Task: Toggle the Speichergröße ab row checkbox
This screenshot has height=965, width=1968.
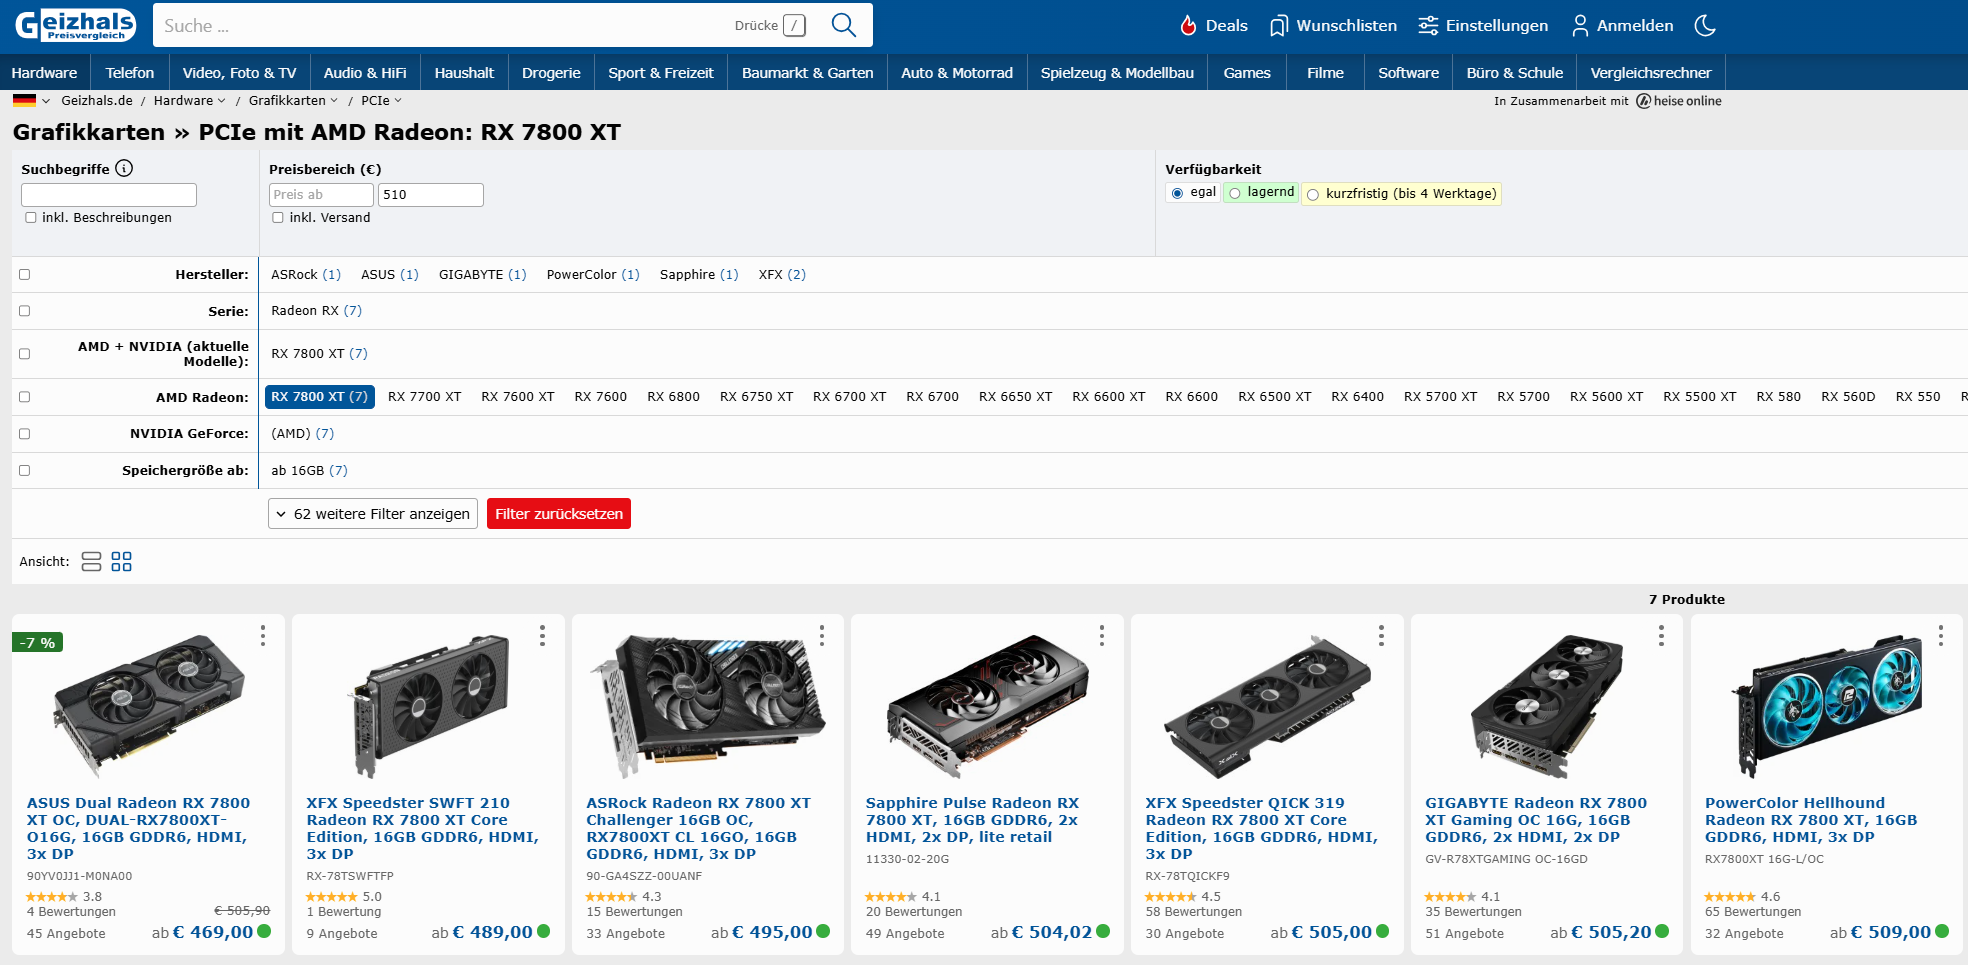Action: pos(25,470)
